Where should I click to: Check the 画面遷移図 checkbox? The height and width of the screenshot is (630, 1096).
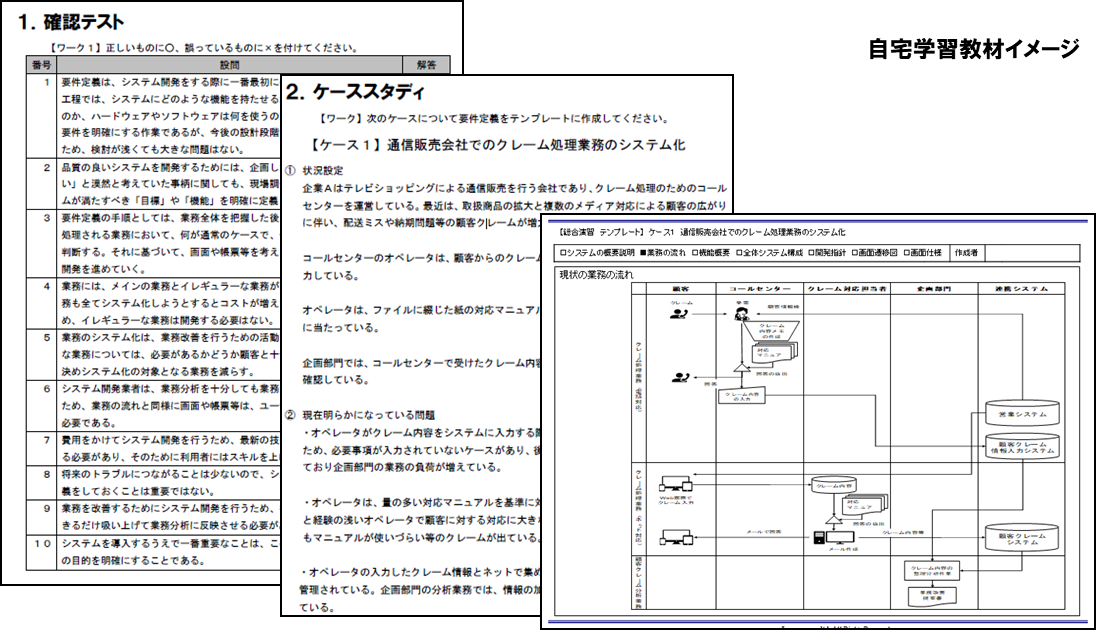pyautogui.click(x=856, y=252)
